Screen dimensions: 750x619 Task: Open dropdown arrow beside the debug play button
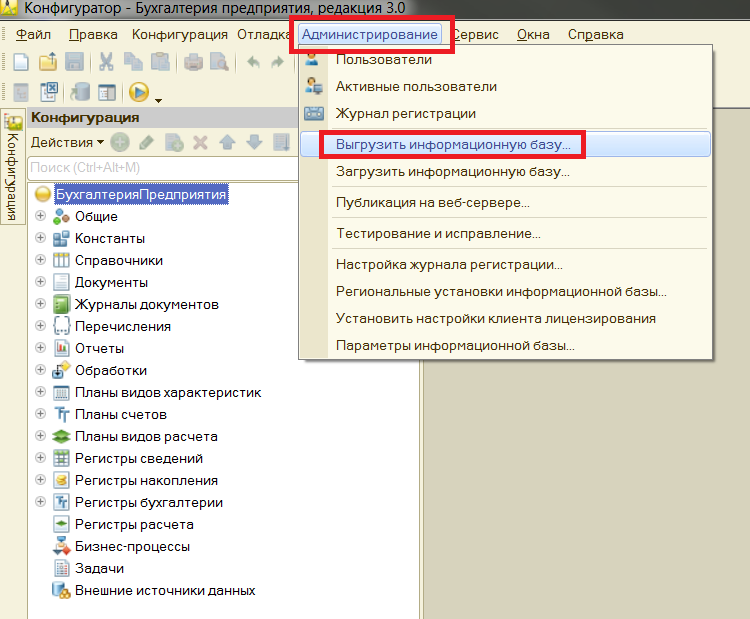(158, 98)
